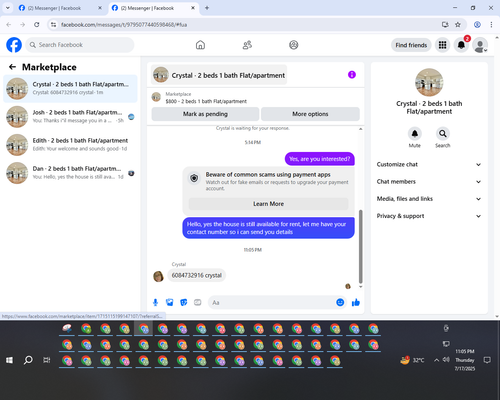500x400 pixels.
Task: Open the account profile avatar menu
Action: (480, 45)
